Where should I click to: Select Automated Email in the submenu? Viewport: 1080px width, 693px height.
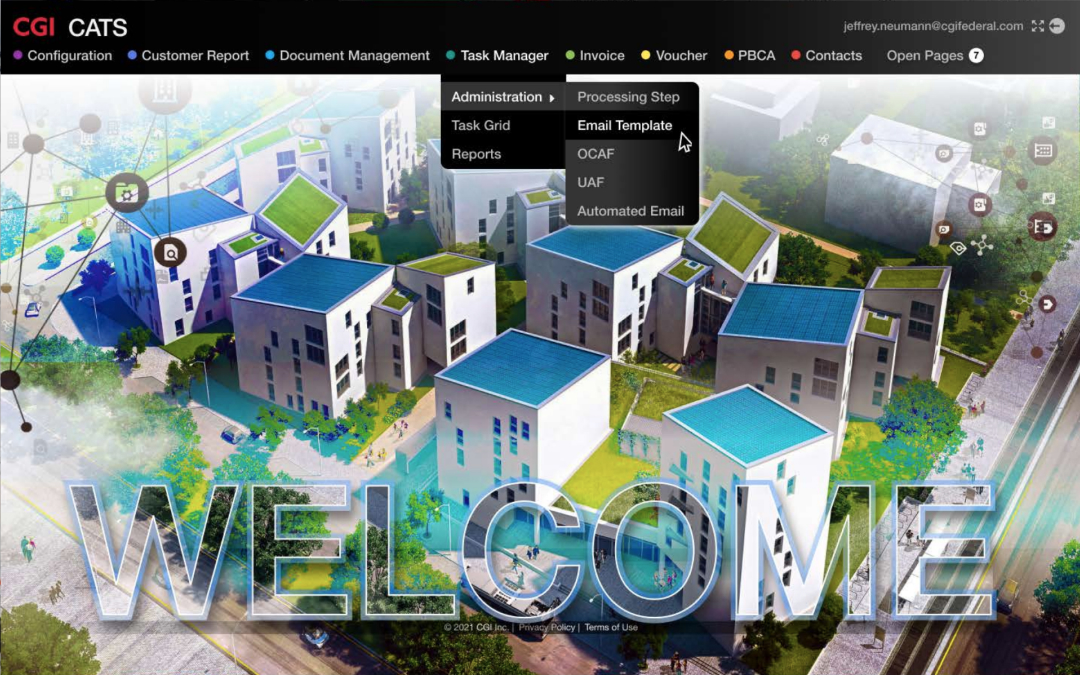(632, 211)
